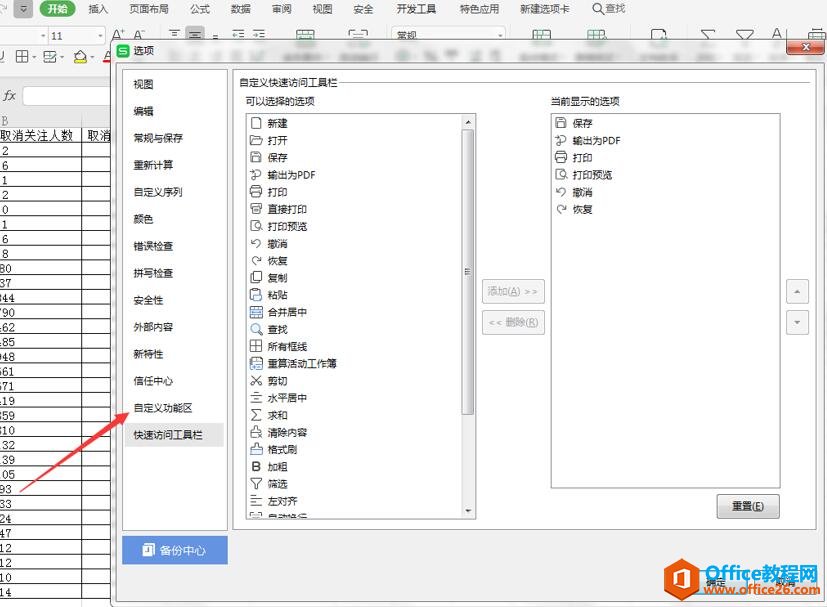Open the 编辑 options category
This screenshot has width=827, height=607.
click(143, 111)
